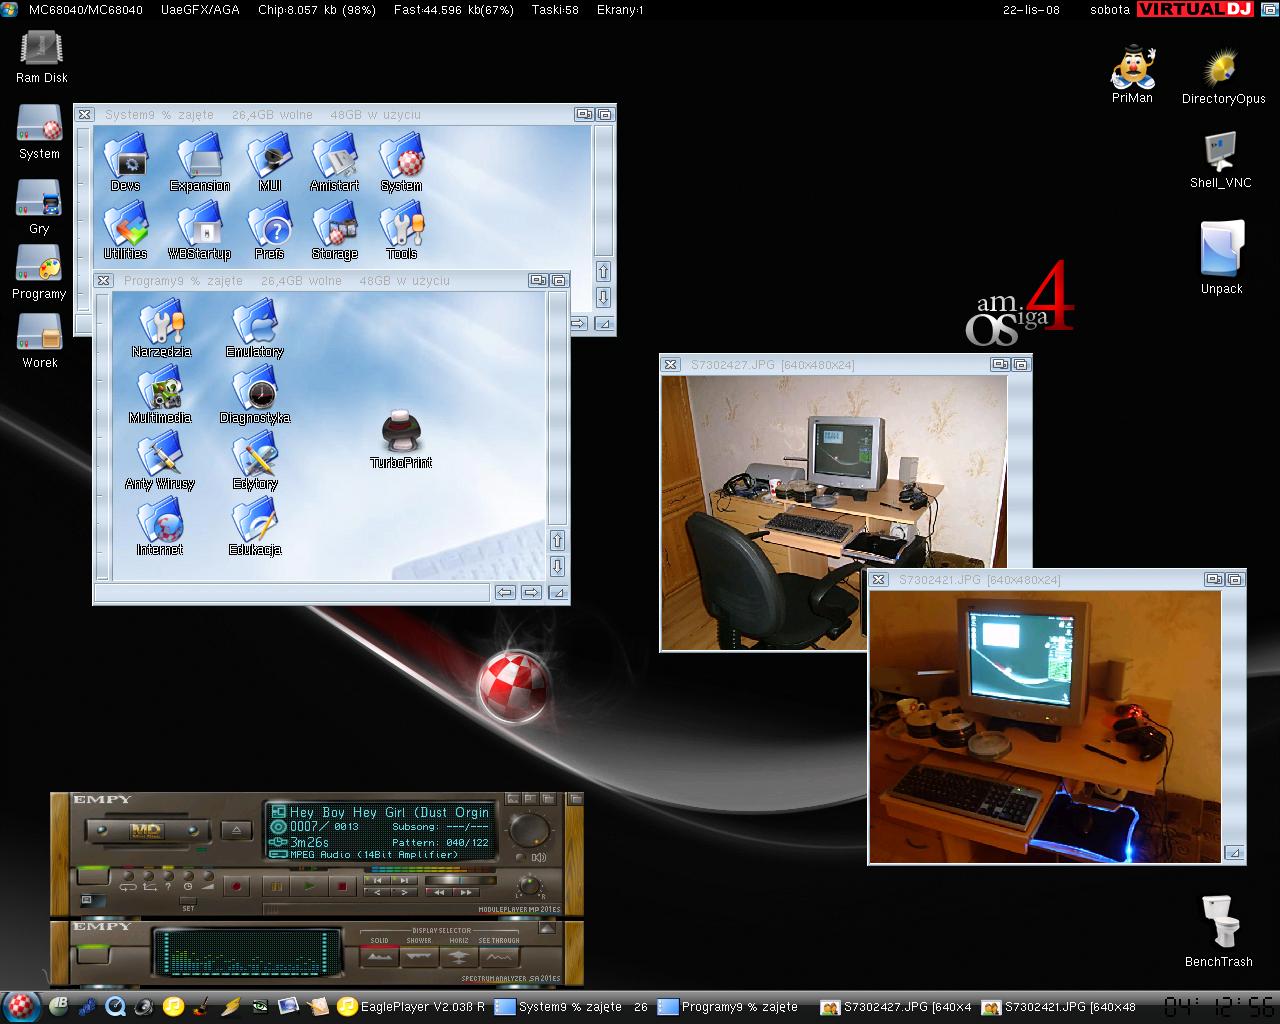Click the red record button in player

tap(237, 886)
